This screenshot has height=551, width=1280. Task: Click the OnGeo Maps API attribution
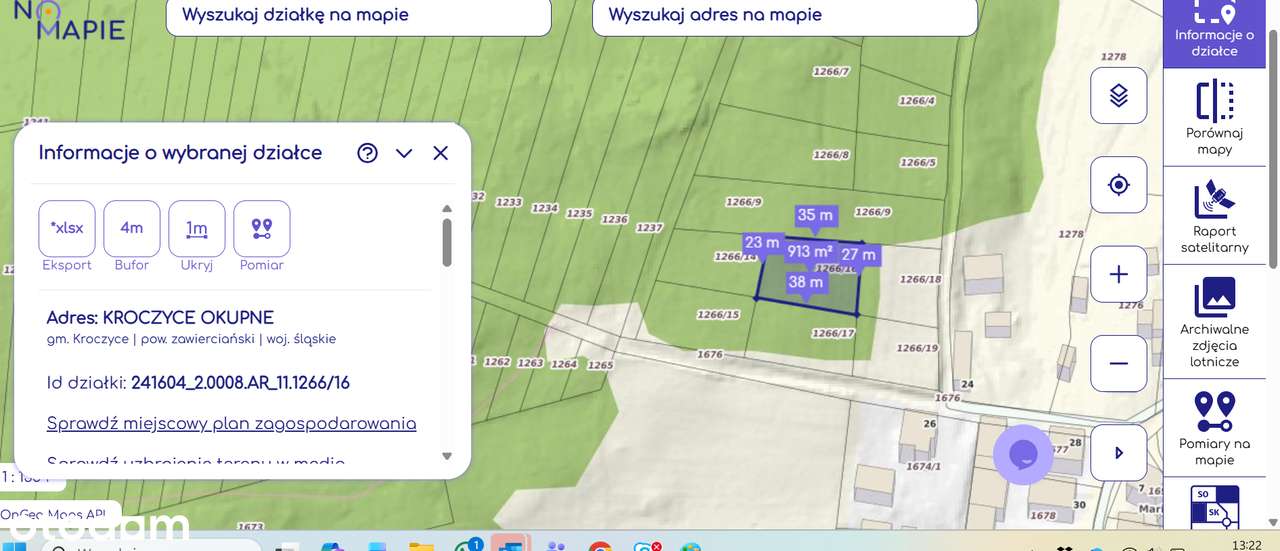coord(54,514)
